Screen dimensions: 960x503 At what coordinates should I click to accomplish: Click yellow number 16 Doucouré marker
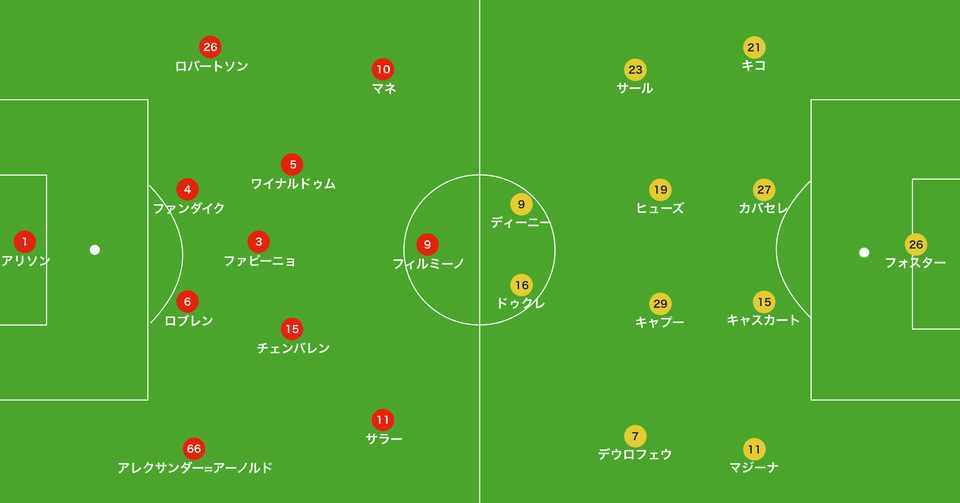pyautogui.click(x=521, y=285)
